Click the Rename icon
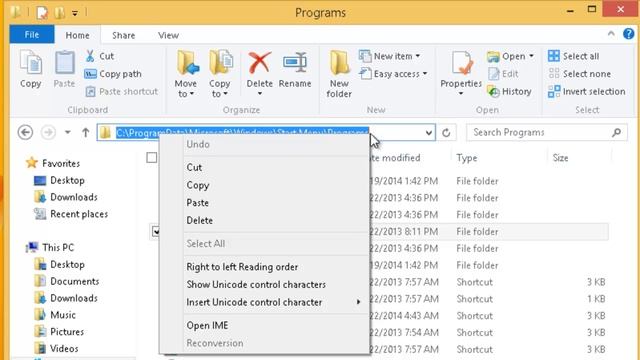This screenshot has height=360, width=640. click(295, 63)
